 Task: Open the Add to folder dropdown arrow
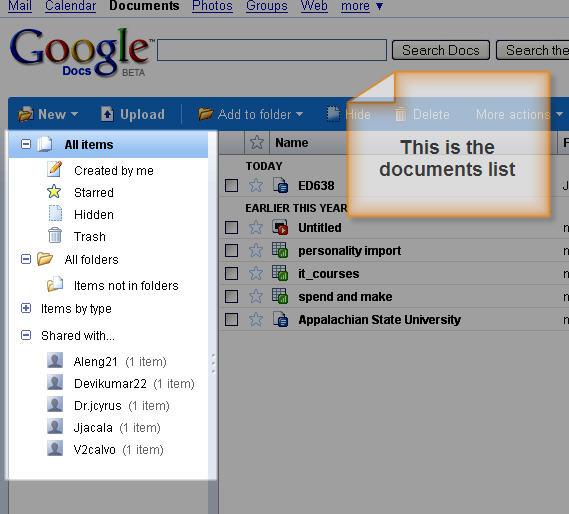click(299, 114)
